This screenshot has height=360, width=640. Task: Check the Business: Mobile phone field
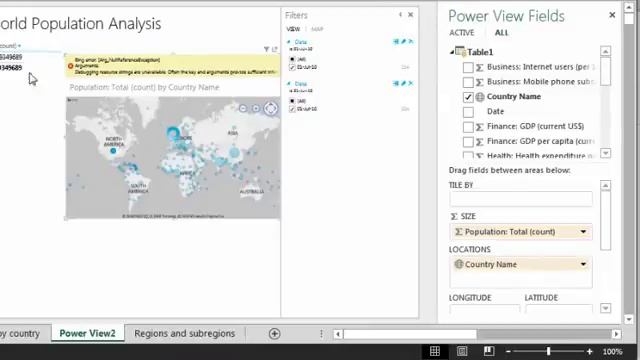click(468, 82)
